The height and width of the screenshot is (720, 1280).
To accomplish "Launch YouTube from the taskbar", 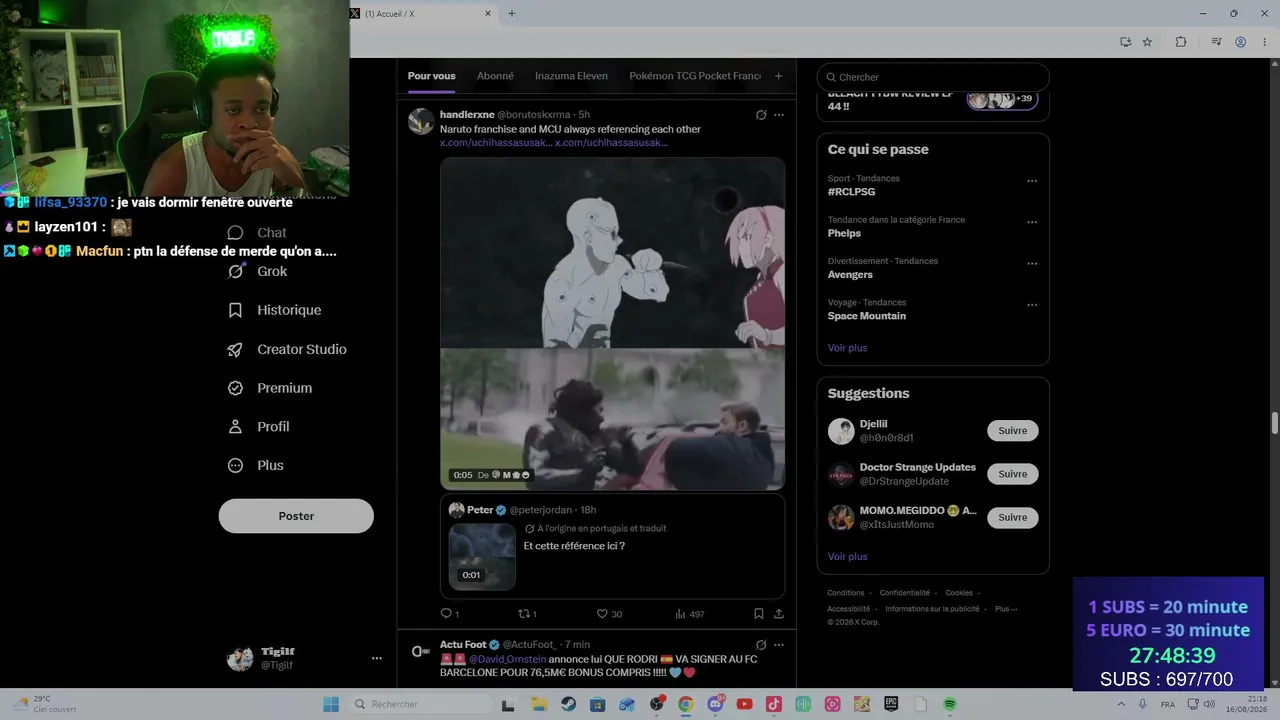I will click(744, 704).
